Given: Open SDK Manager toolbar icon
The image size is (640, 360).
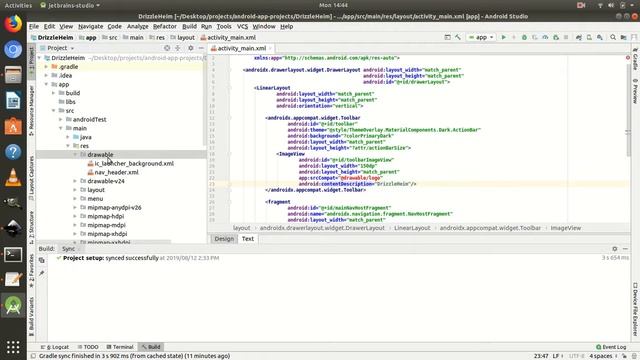Looking at the screenshot, I should coord(600,37).
